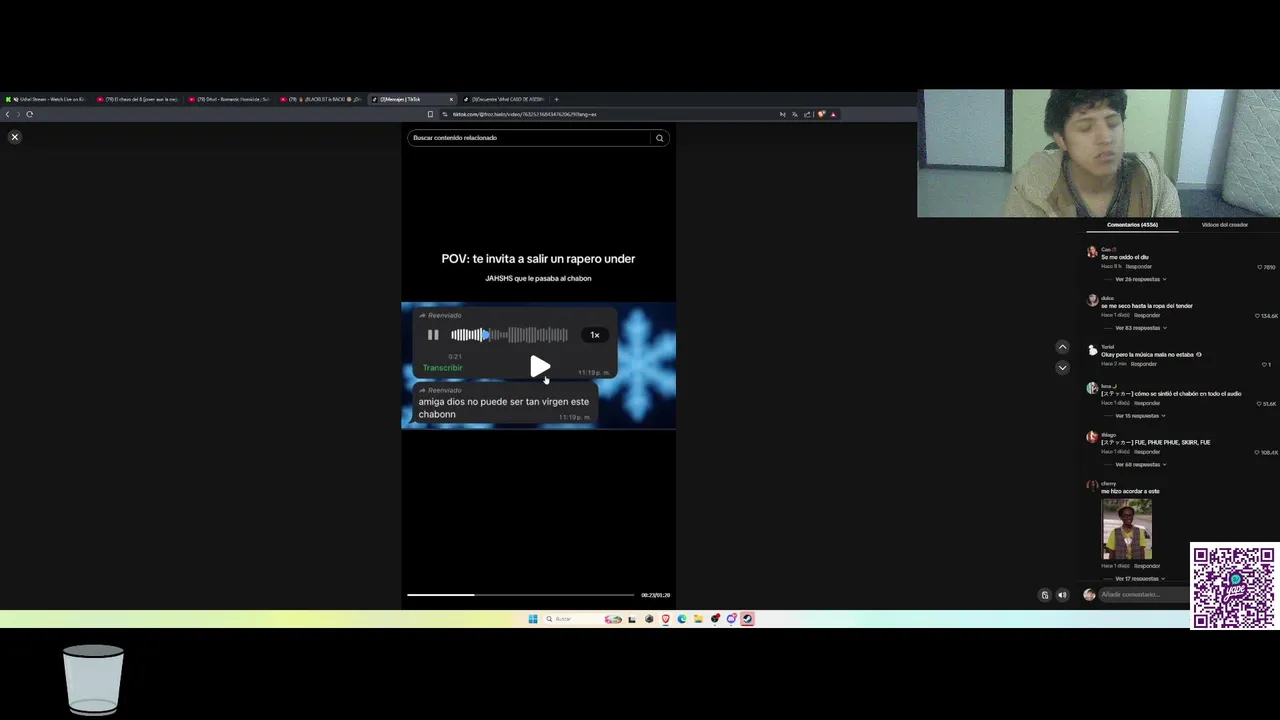
Task: Click the browser address bar URL
Action: point(524,114)
